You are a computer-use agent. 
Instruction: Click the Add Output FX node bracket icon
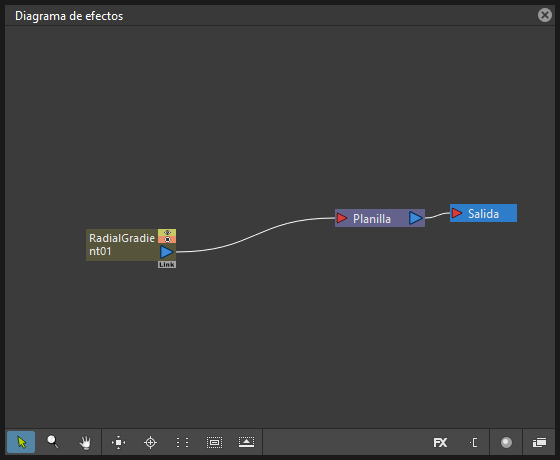click(473, 442)
